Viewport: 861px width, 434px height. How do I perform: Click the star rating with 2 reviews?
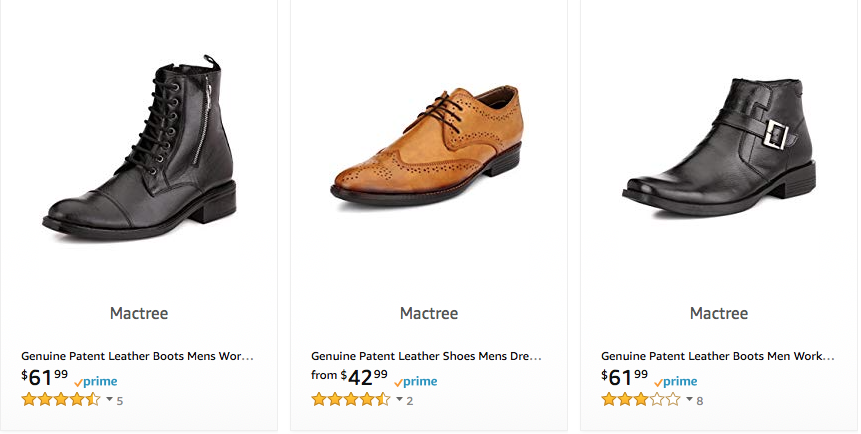click(x=350, y=400)
